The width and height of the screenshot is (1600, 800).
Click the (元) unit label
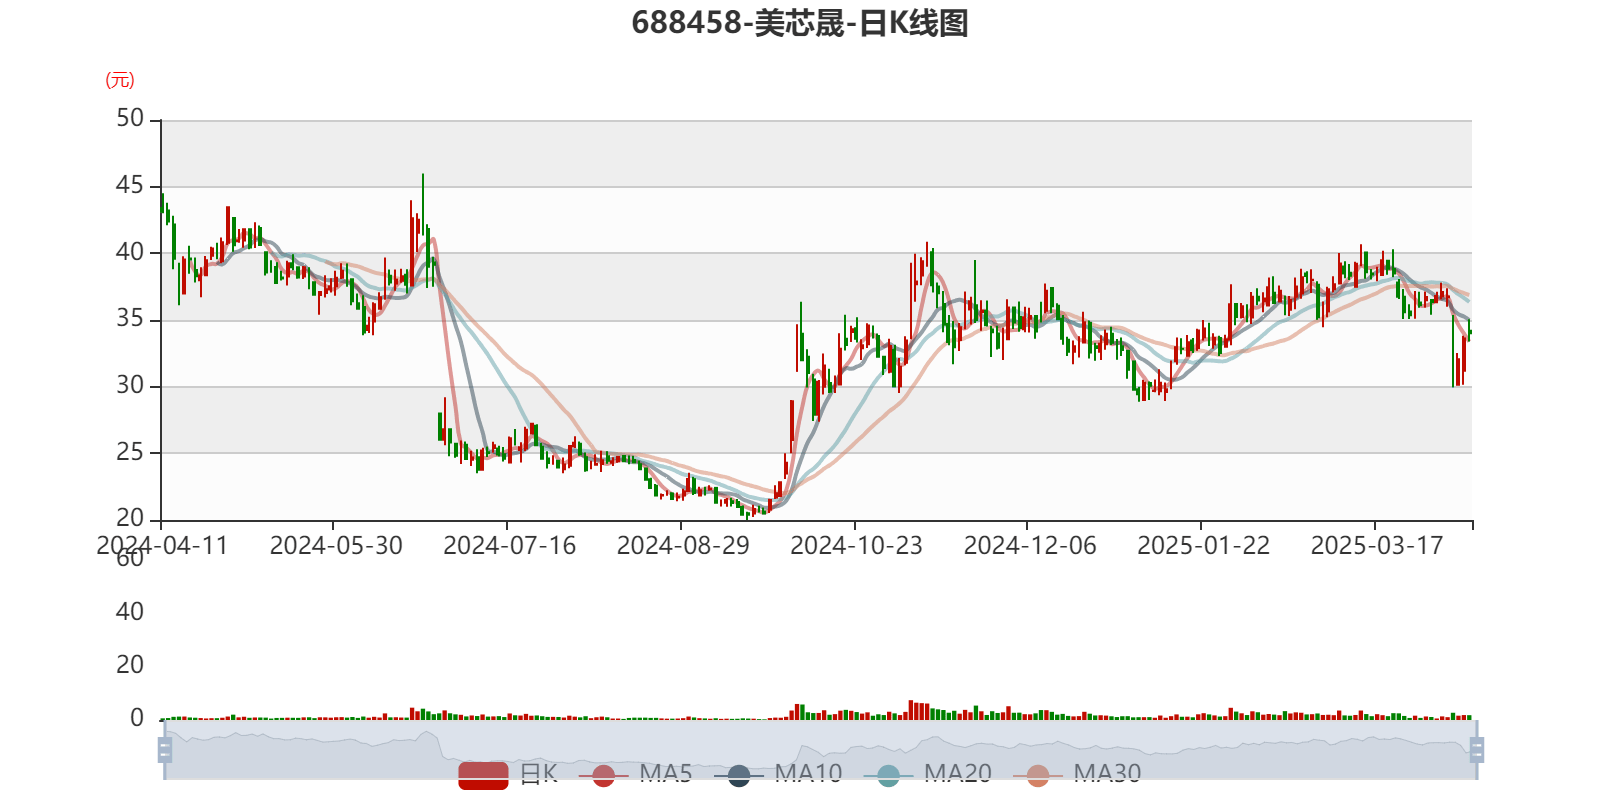[120, 80]
